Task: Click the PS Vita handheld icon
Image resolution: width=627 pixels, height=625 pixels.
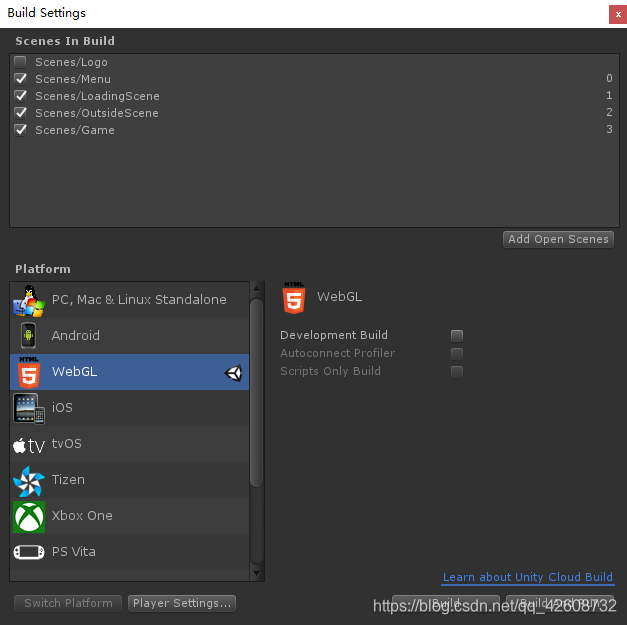Action: click(29, 552)
